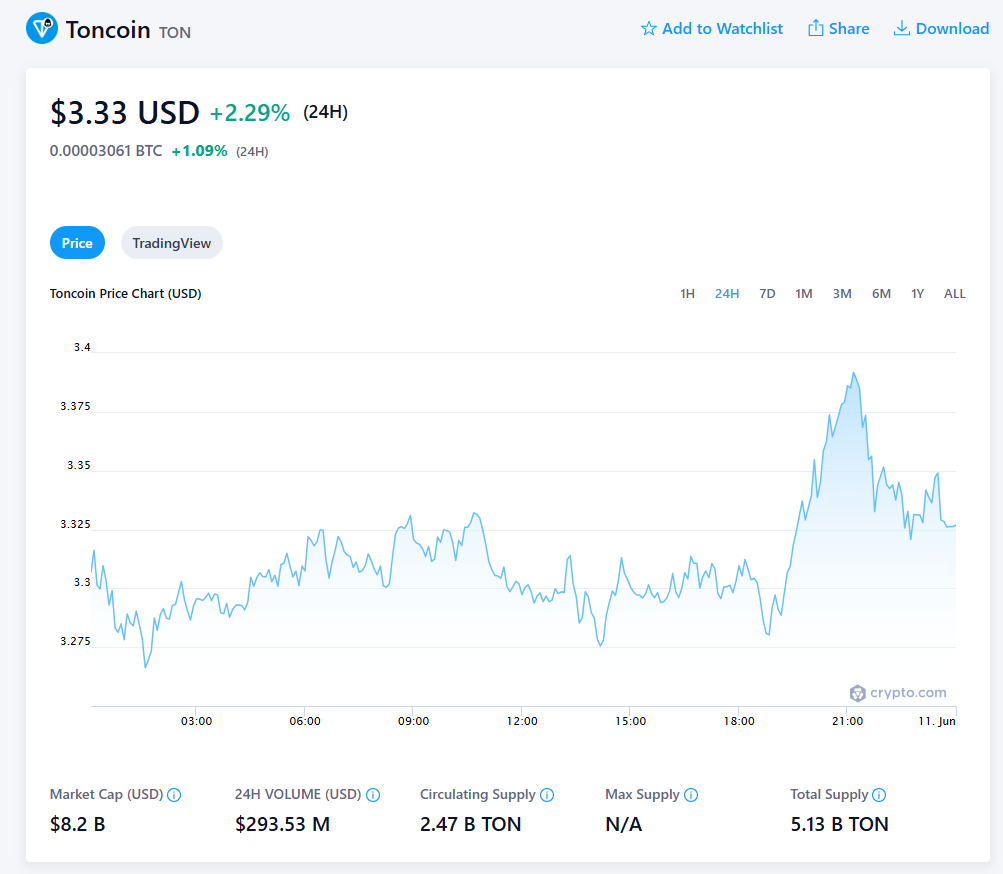Select the 3M time range
Screen dimensions: 1003x874
[x=842, y=294]
